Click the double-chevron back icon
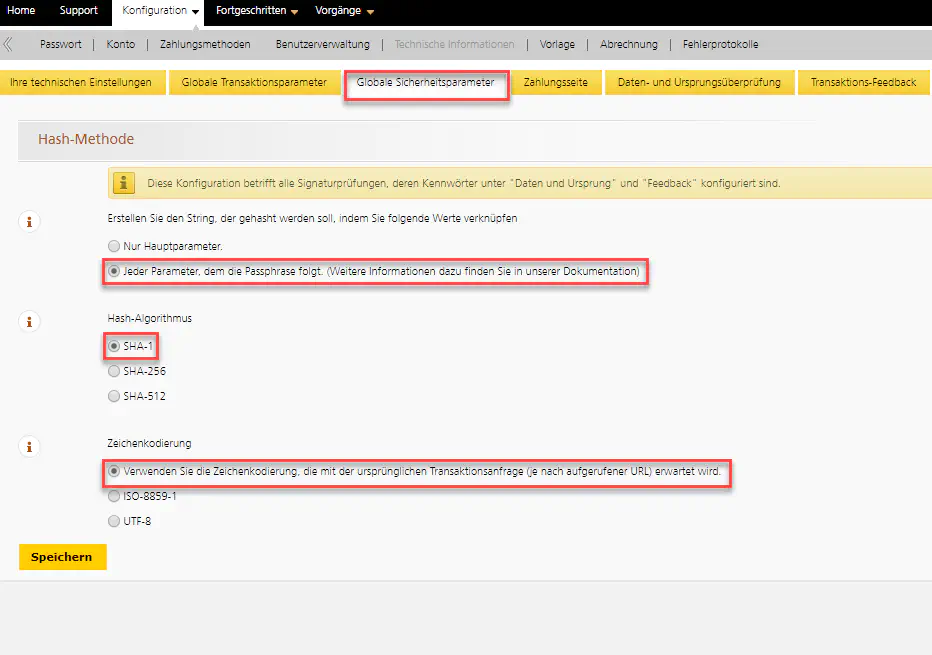Screen dimensions: 932x655 tap(8, 44)
